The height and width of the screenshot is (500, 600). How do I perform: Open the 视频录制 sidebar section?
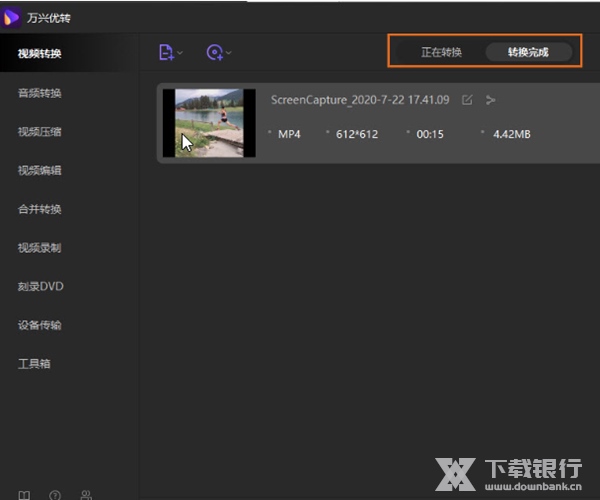(x=39, y=248)
